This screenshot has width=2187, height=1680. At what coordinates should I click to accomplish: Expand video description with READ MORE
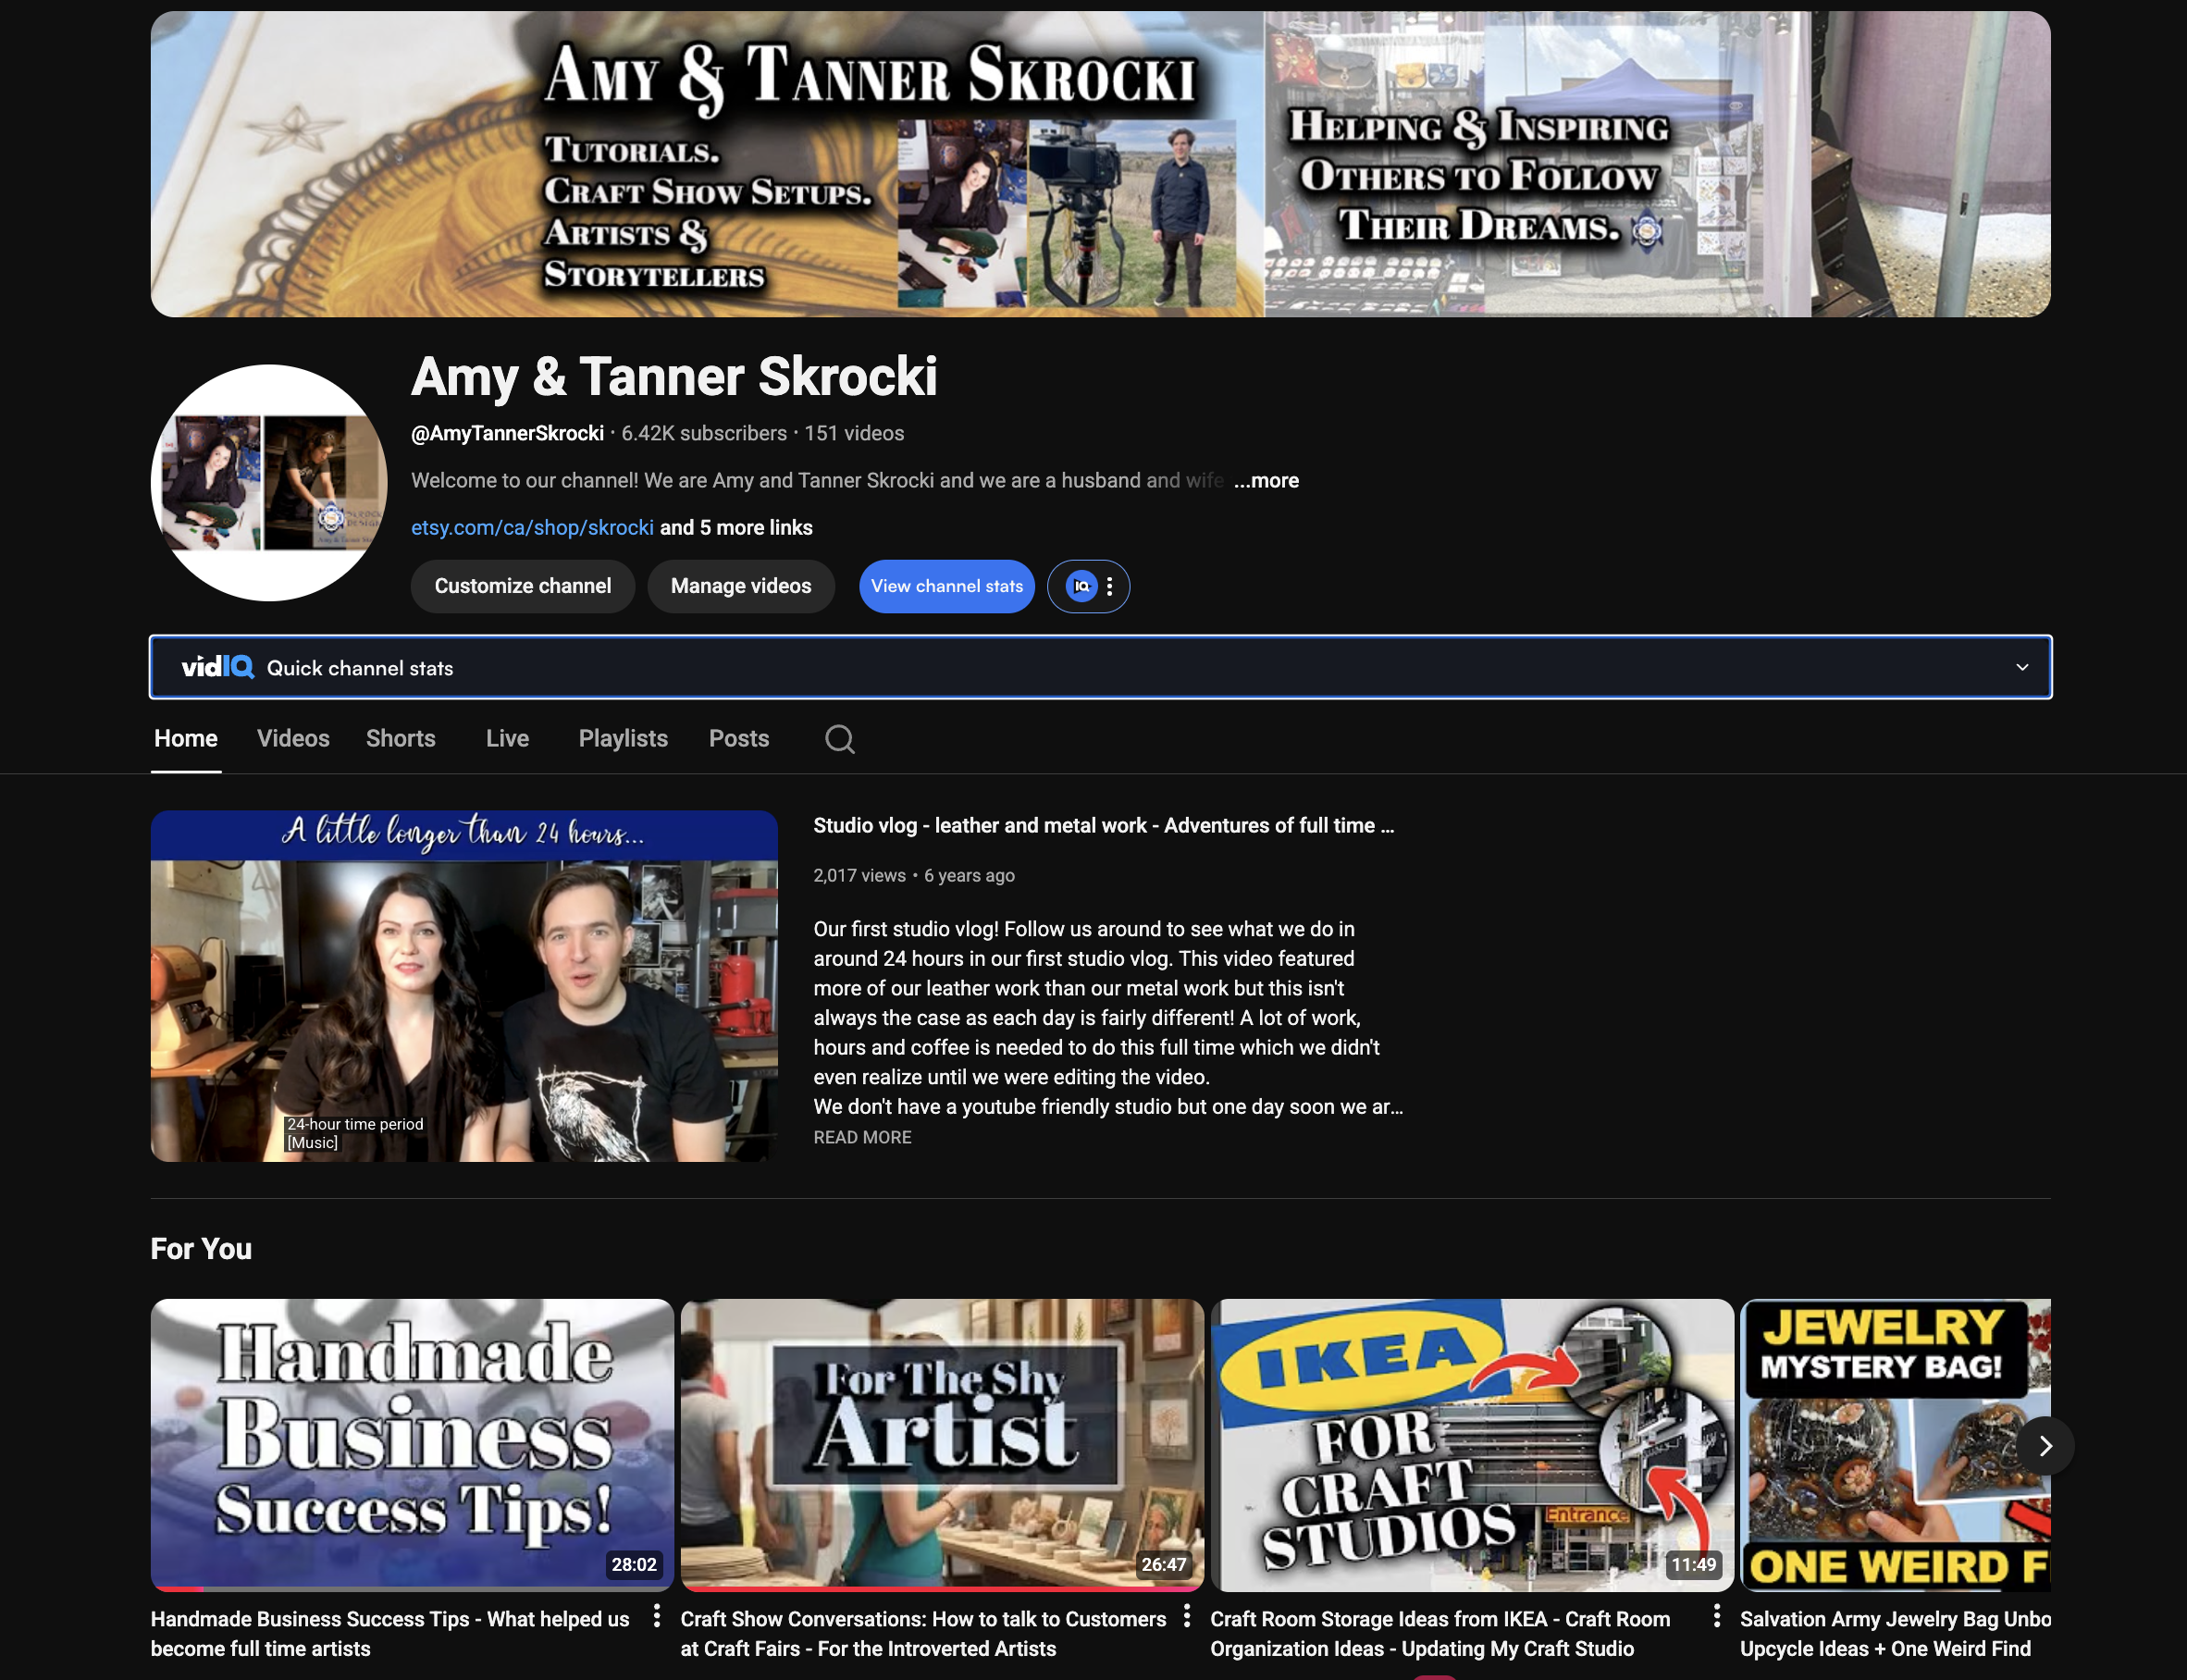pyautogui.click(x=862, y=1137)
